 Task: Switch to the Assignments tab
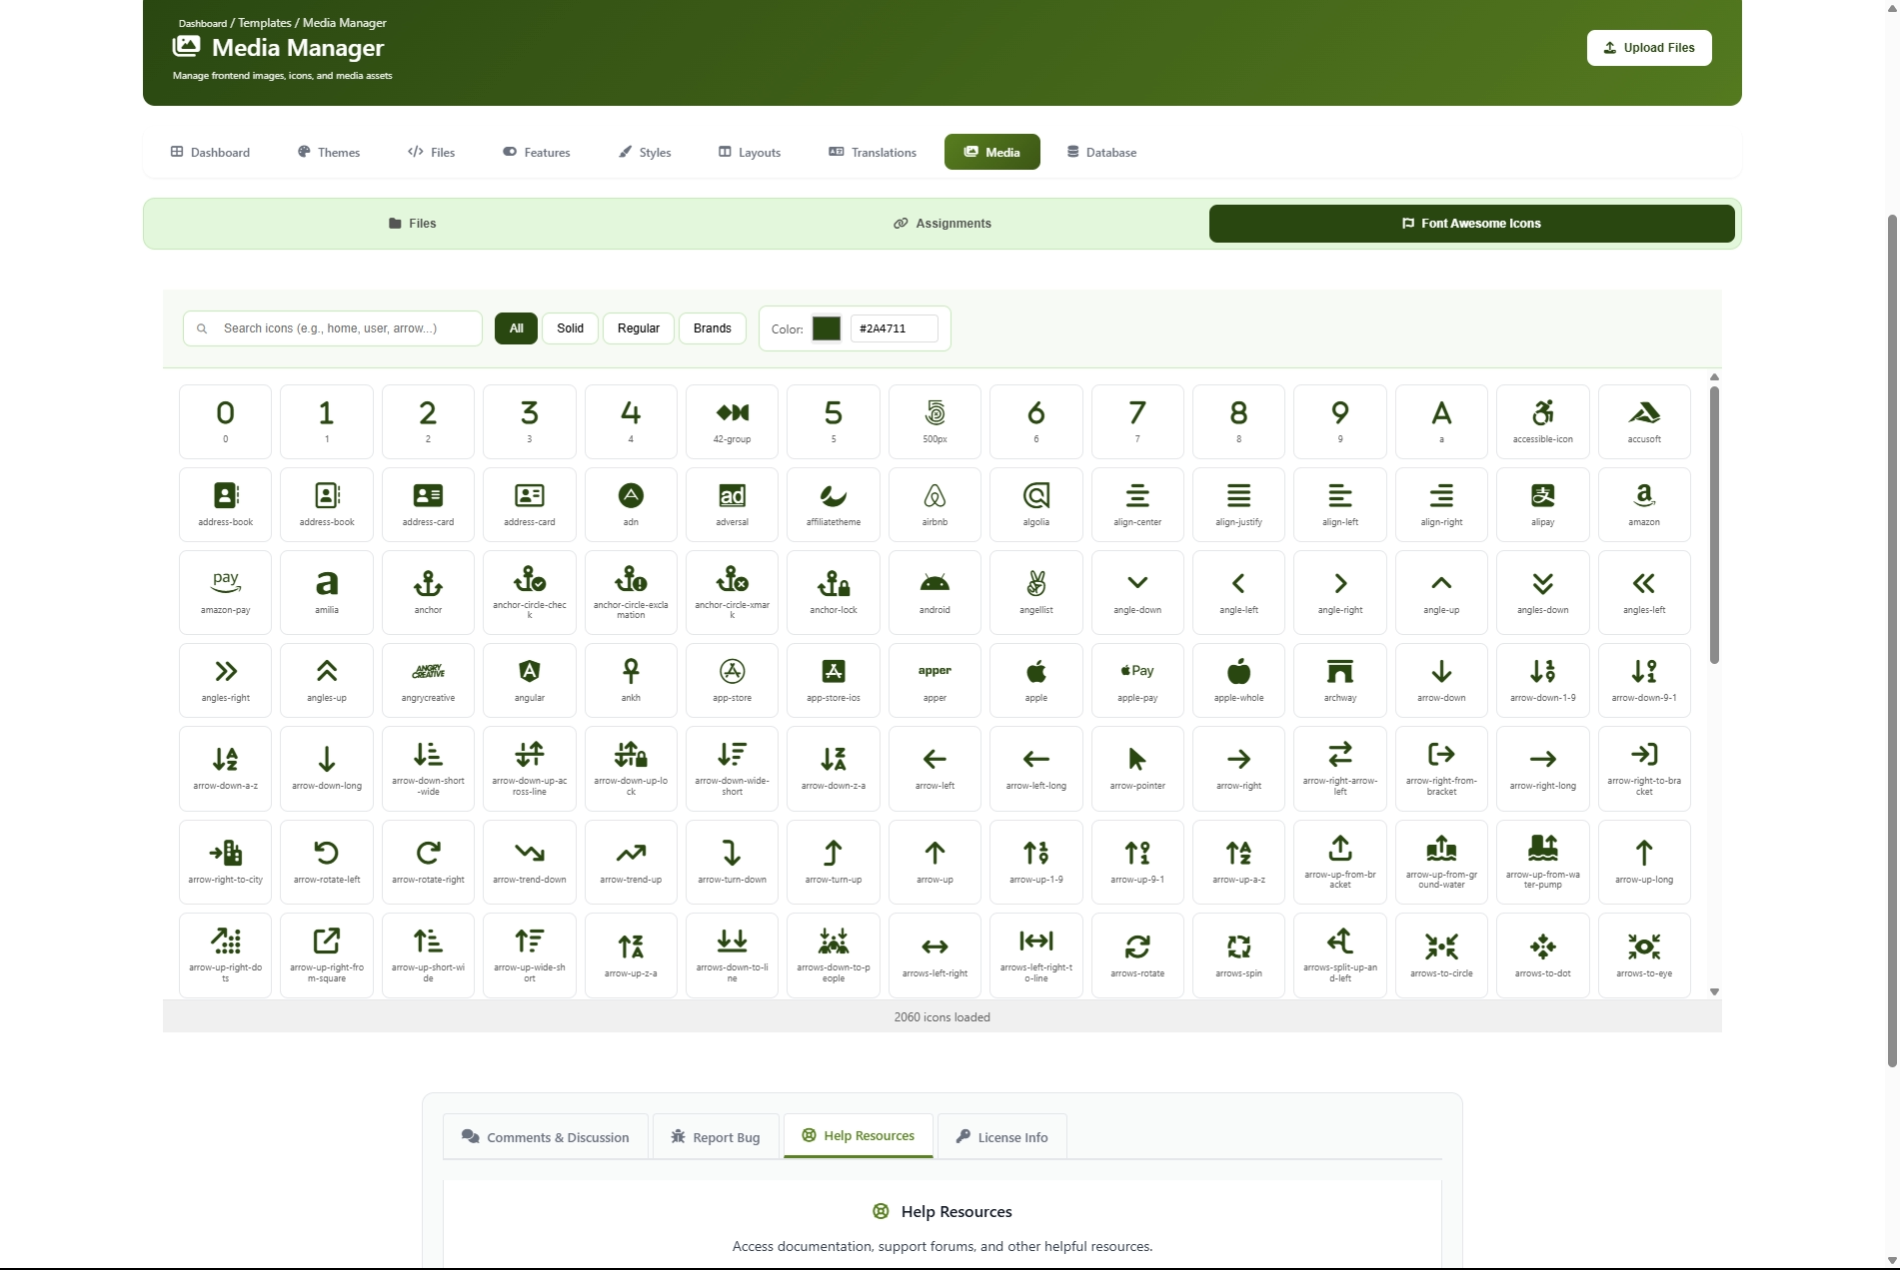pos(942,223)
